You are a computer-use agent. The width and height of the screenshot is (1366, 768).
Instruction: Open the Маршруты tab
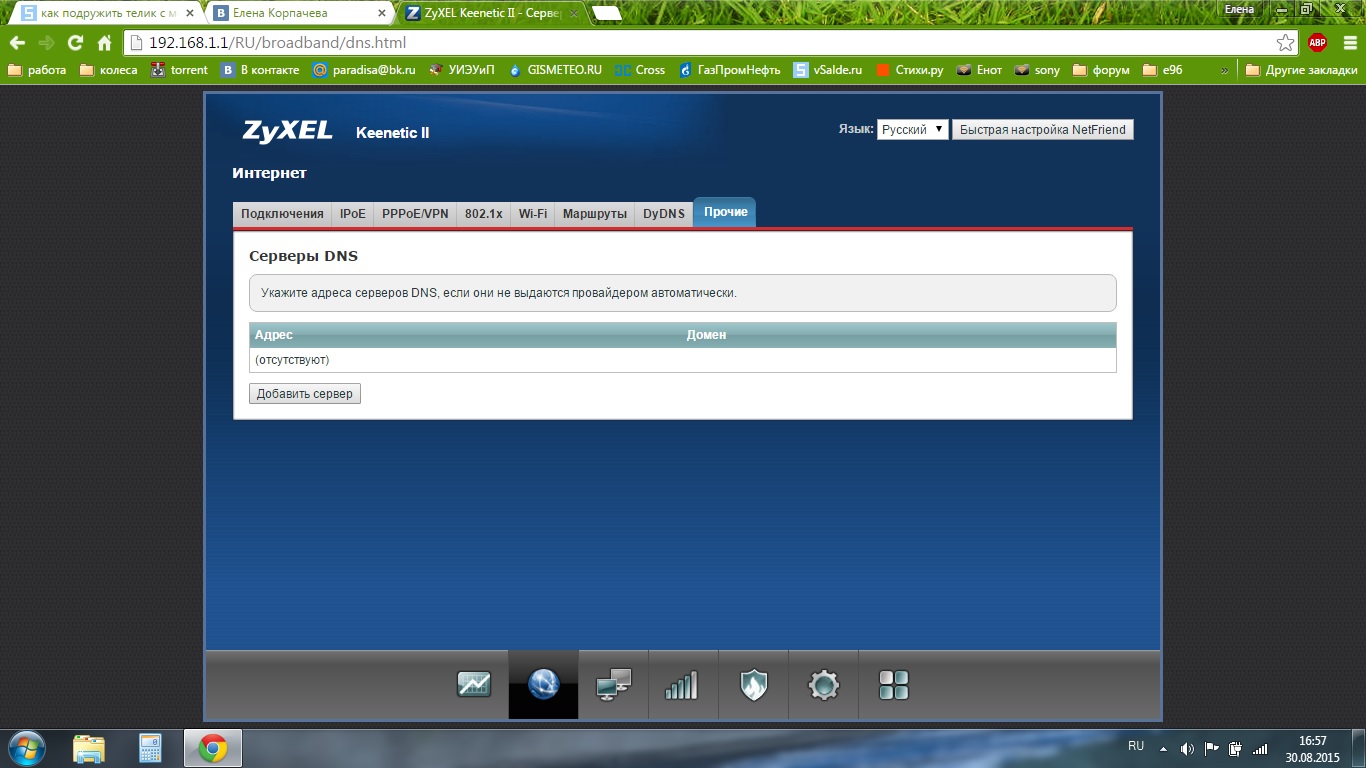point(595,214)
